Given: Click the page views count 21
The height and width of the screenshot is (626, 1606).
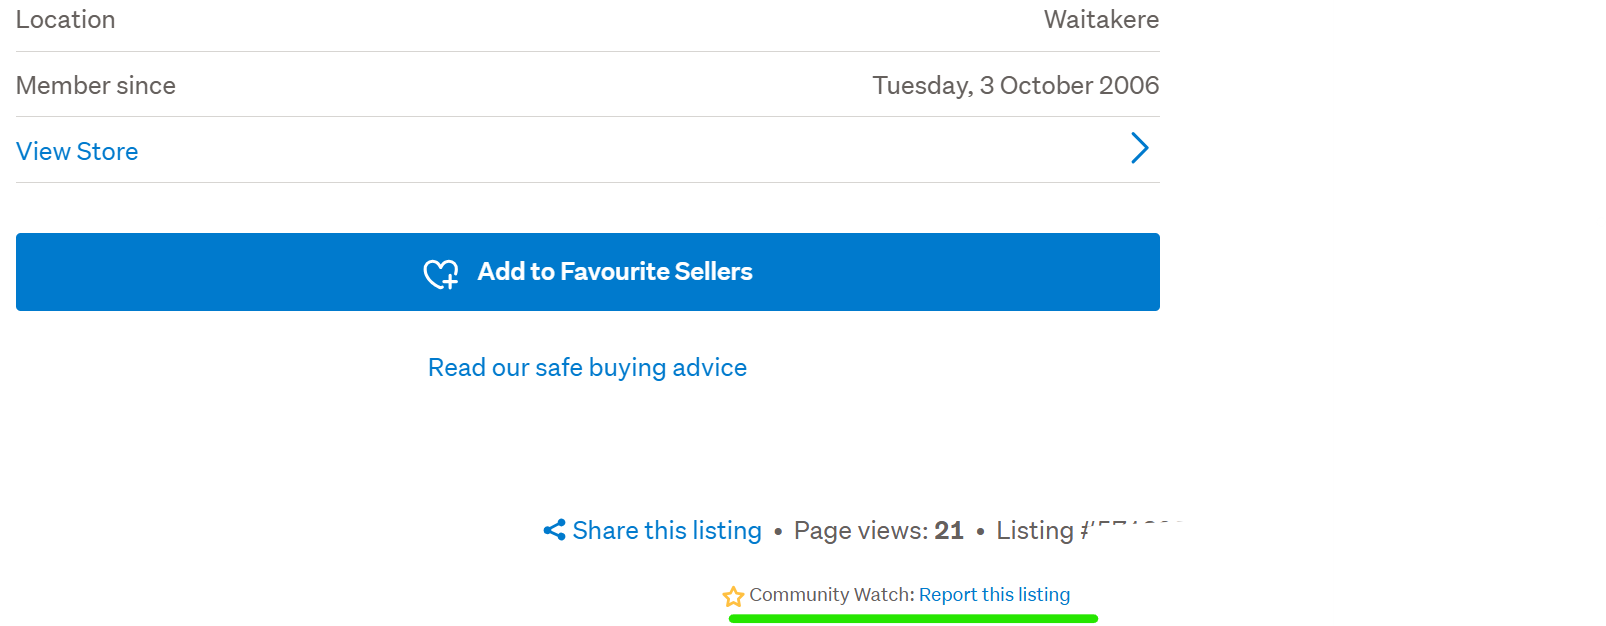Looking at the screenshot, I should point(948,530).
